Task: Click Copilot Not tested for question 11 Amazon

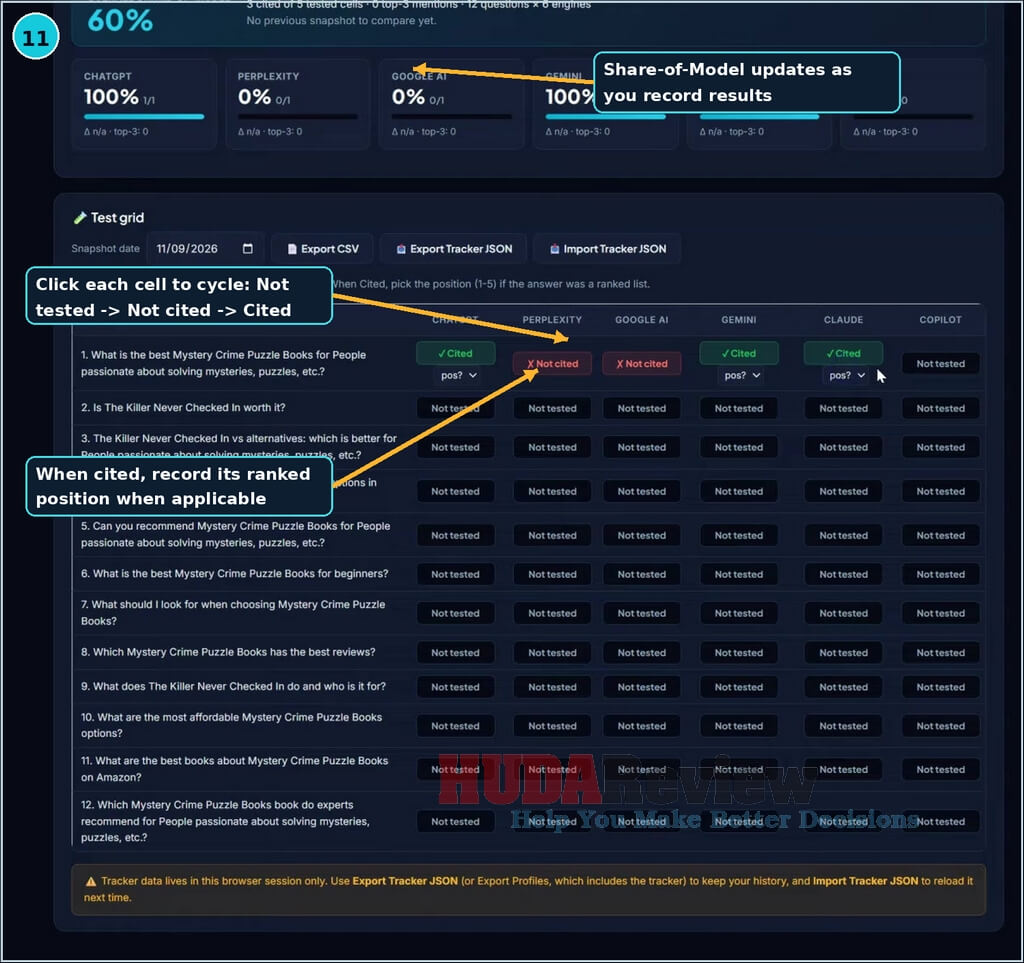Action: click(x=940, y=769)
